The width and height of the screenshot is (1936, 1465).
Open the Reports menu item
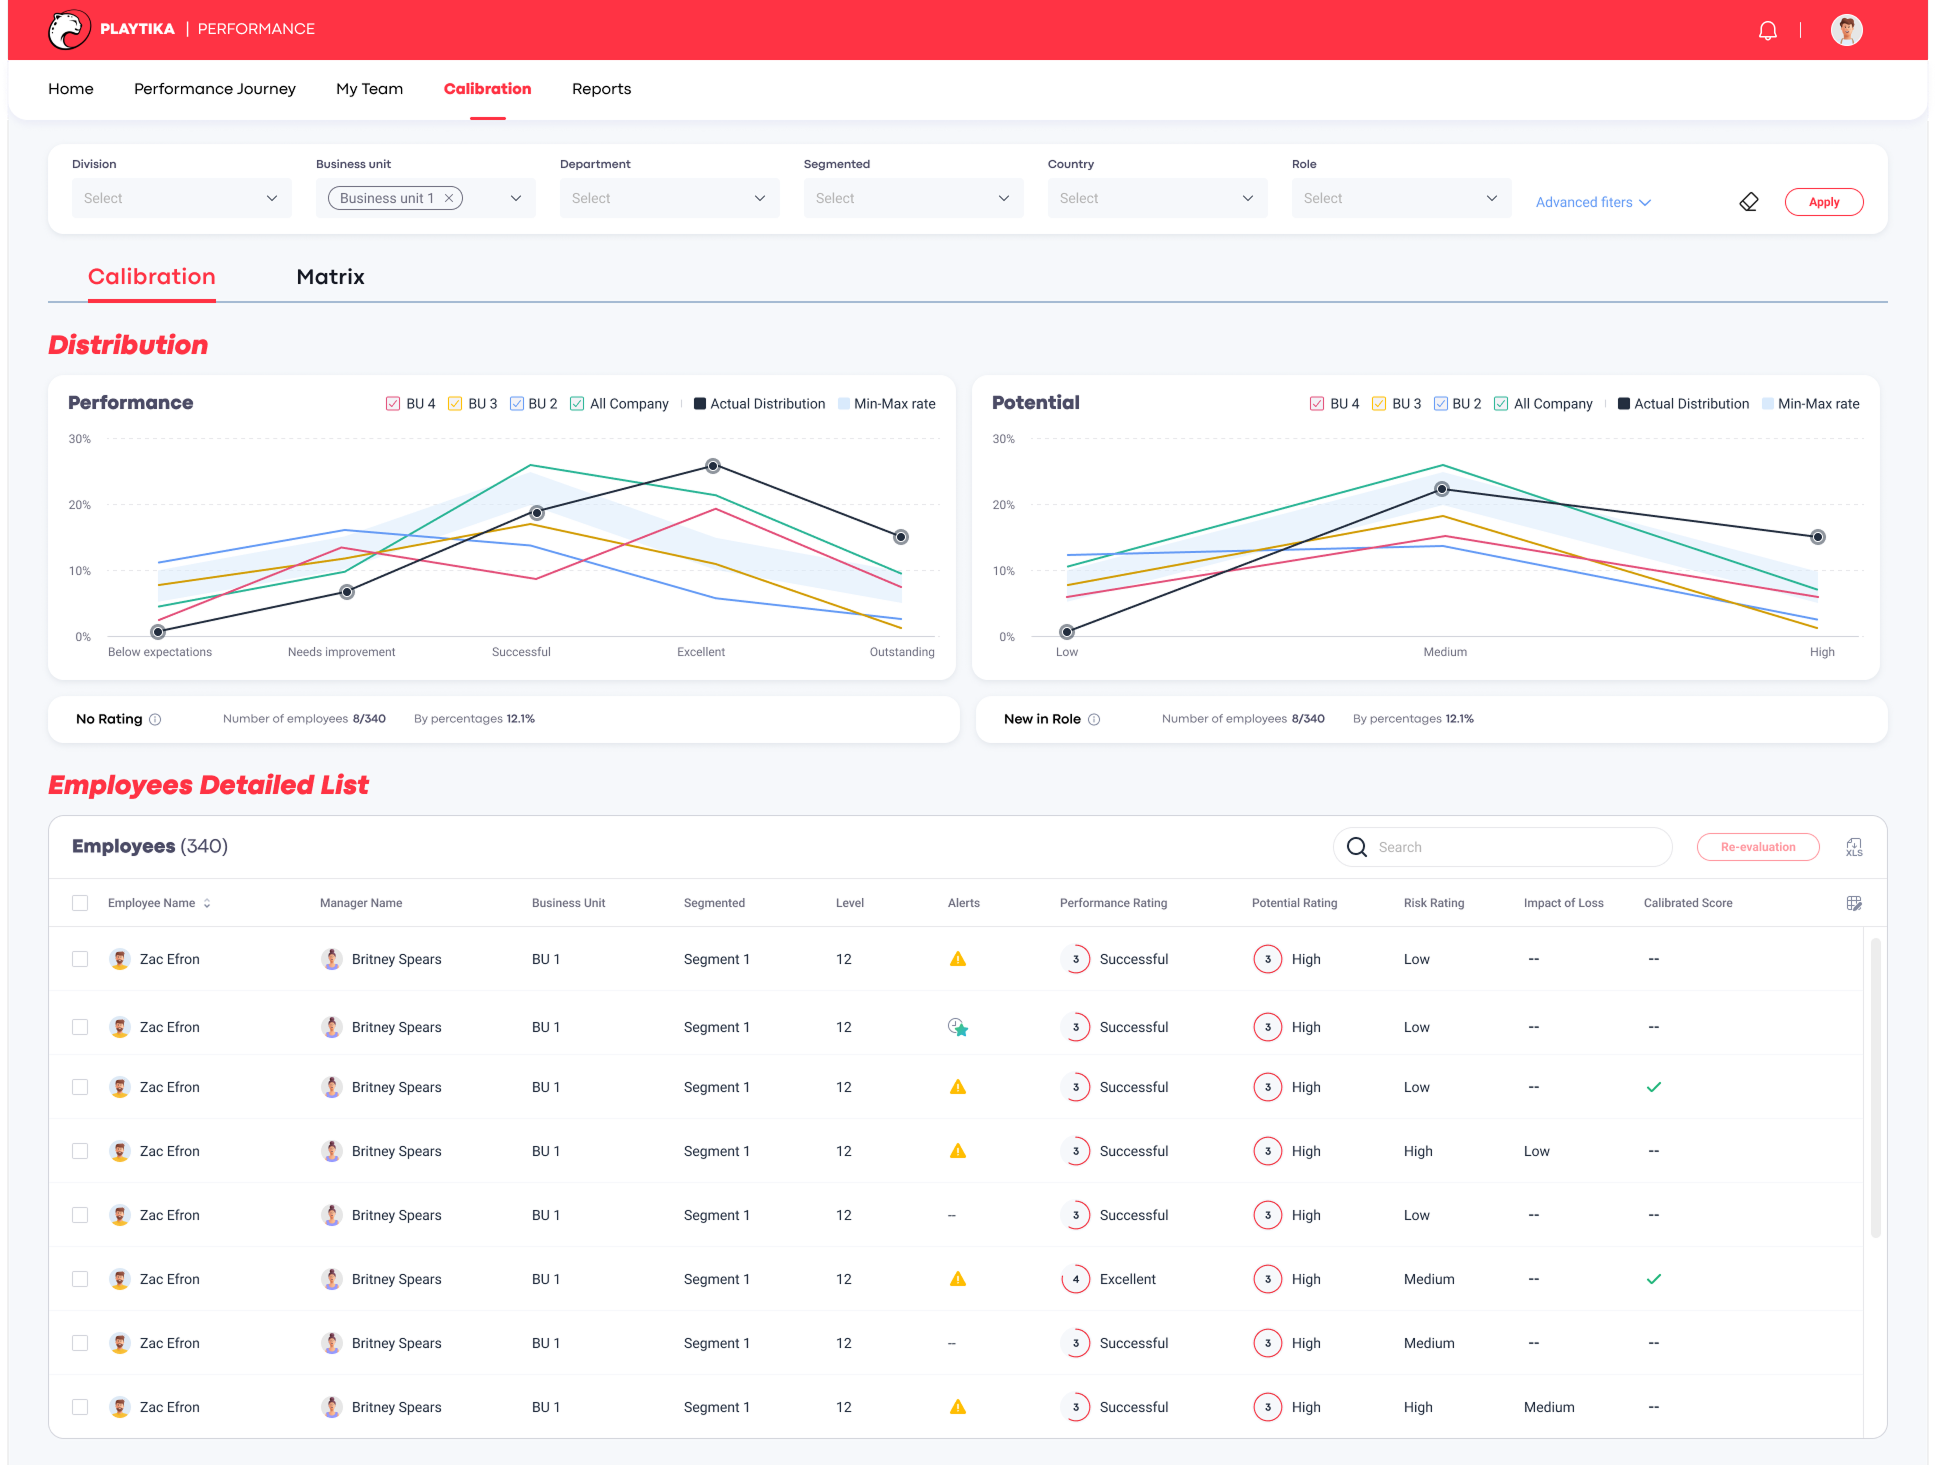pyautogui.click(x=601, y=89)
